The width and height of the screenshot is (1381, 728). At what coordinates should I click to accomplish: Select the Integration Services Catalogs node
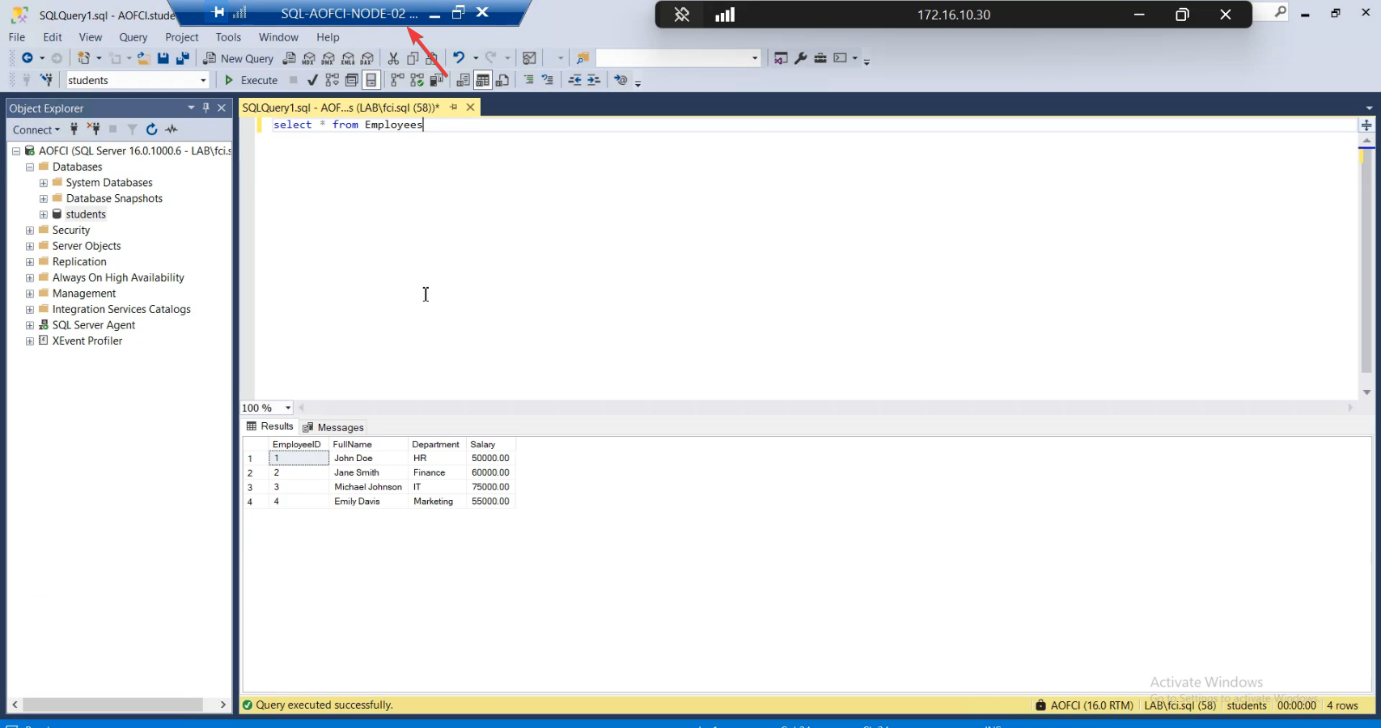coord(121,309)
